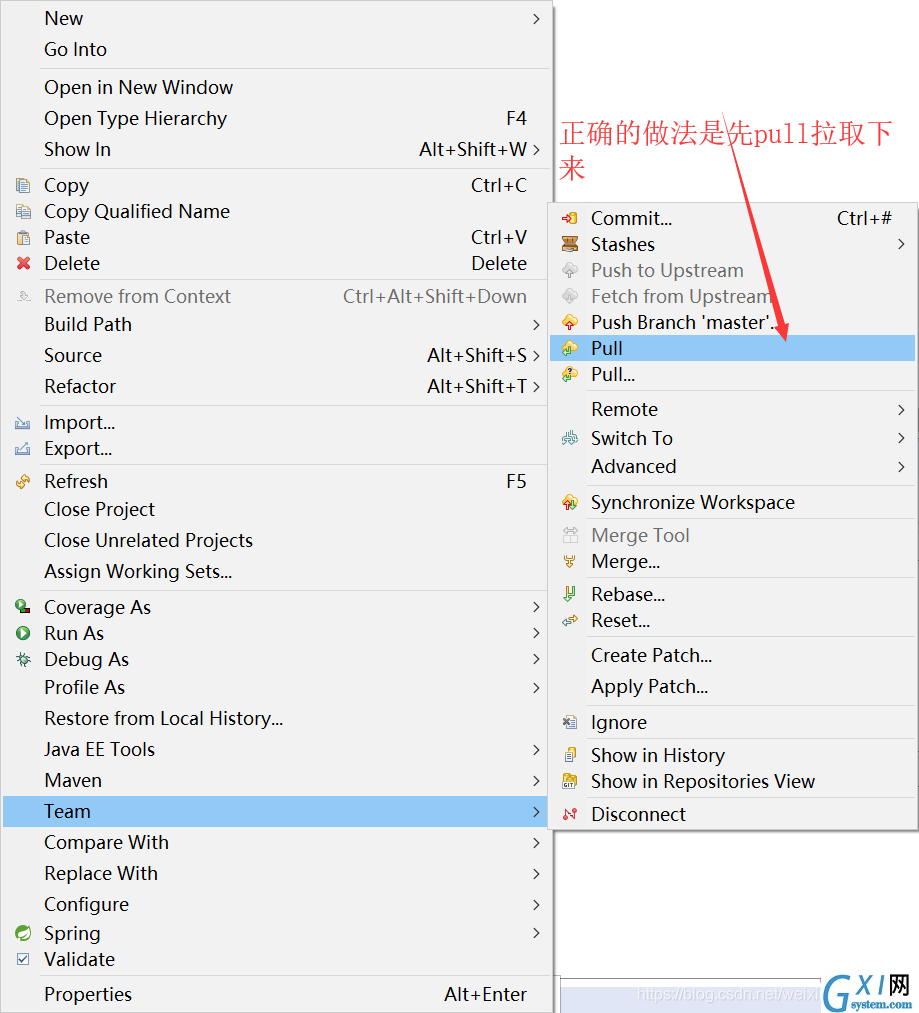
Task: Click the Paste clipboard icon
Action: (x=23, y=238)
